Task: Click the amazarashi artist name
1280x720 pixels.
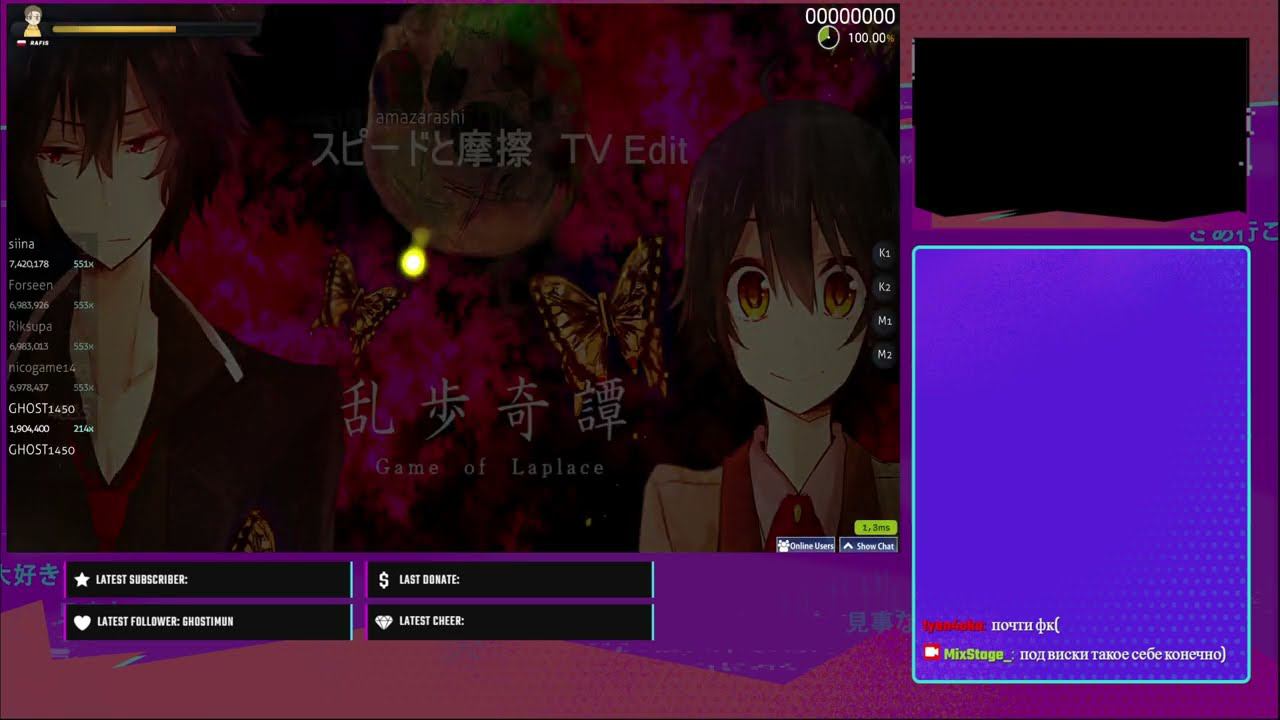Action: [421, 117]
